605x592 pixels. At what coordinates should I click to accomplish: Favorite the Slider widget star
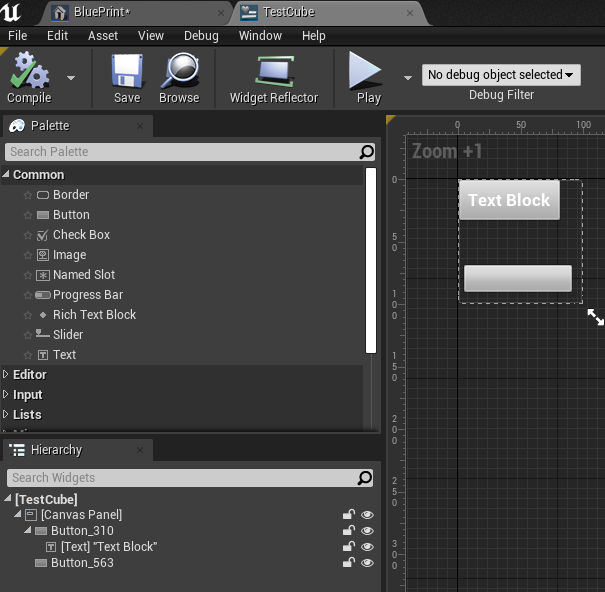tap(27, 335)
